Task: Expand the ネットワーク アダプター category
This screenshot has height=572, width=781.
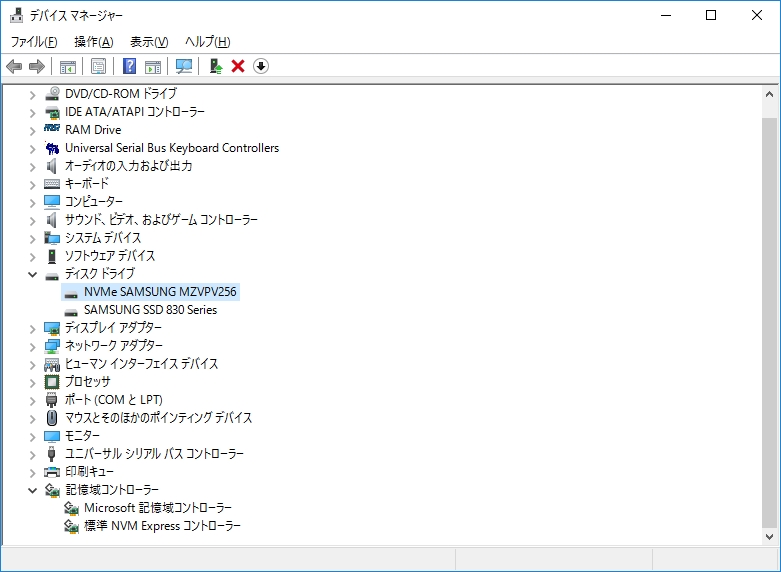Action: (x=33, y=346)
